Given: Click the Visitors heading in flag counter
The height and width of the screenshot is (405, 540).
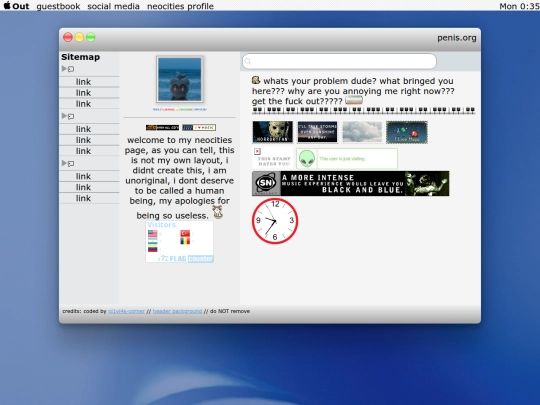Looking at the screenshot, I should coord(162,225).
